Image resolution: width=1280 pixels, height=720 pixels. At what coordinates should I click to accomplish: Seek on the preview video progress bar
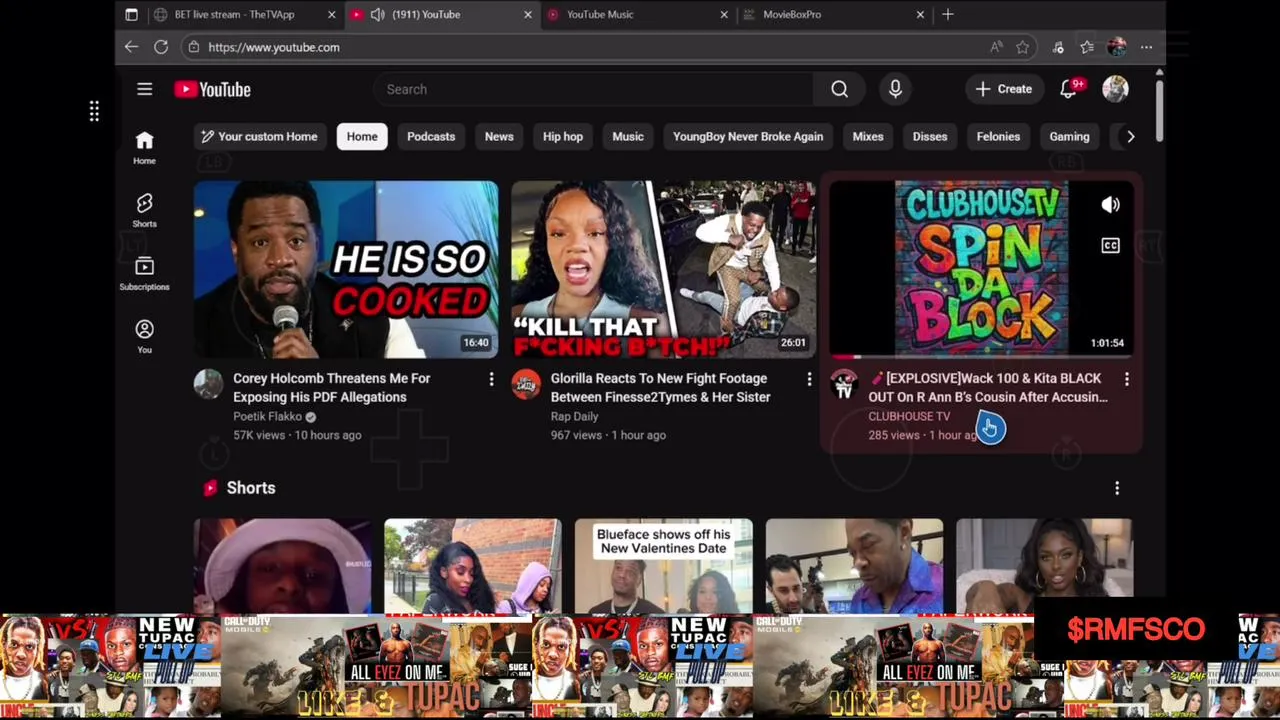[x=981, y=356]
